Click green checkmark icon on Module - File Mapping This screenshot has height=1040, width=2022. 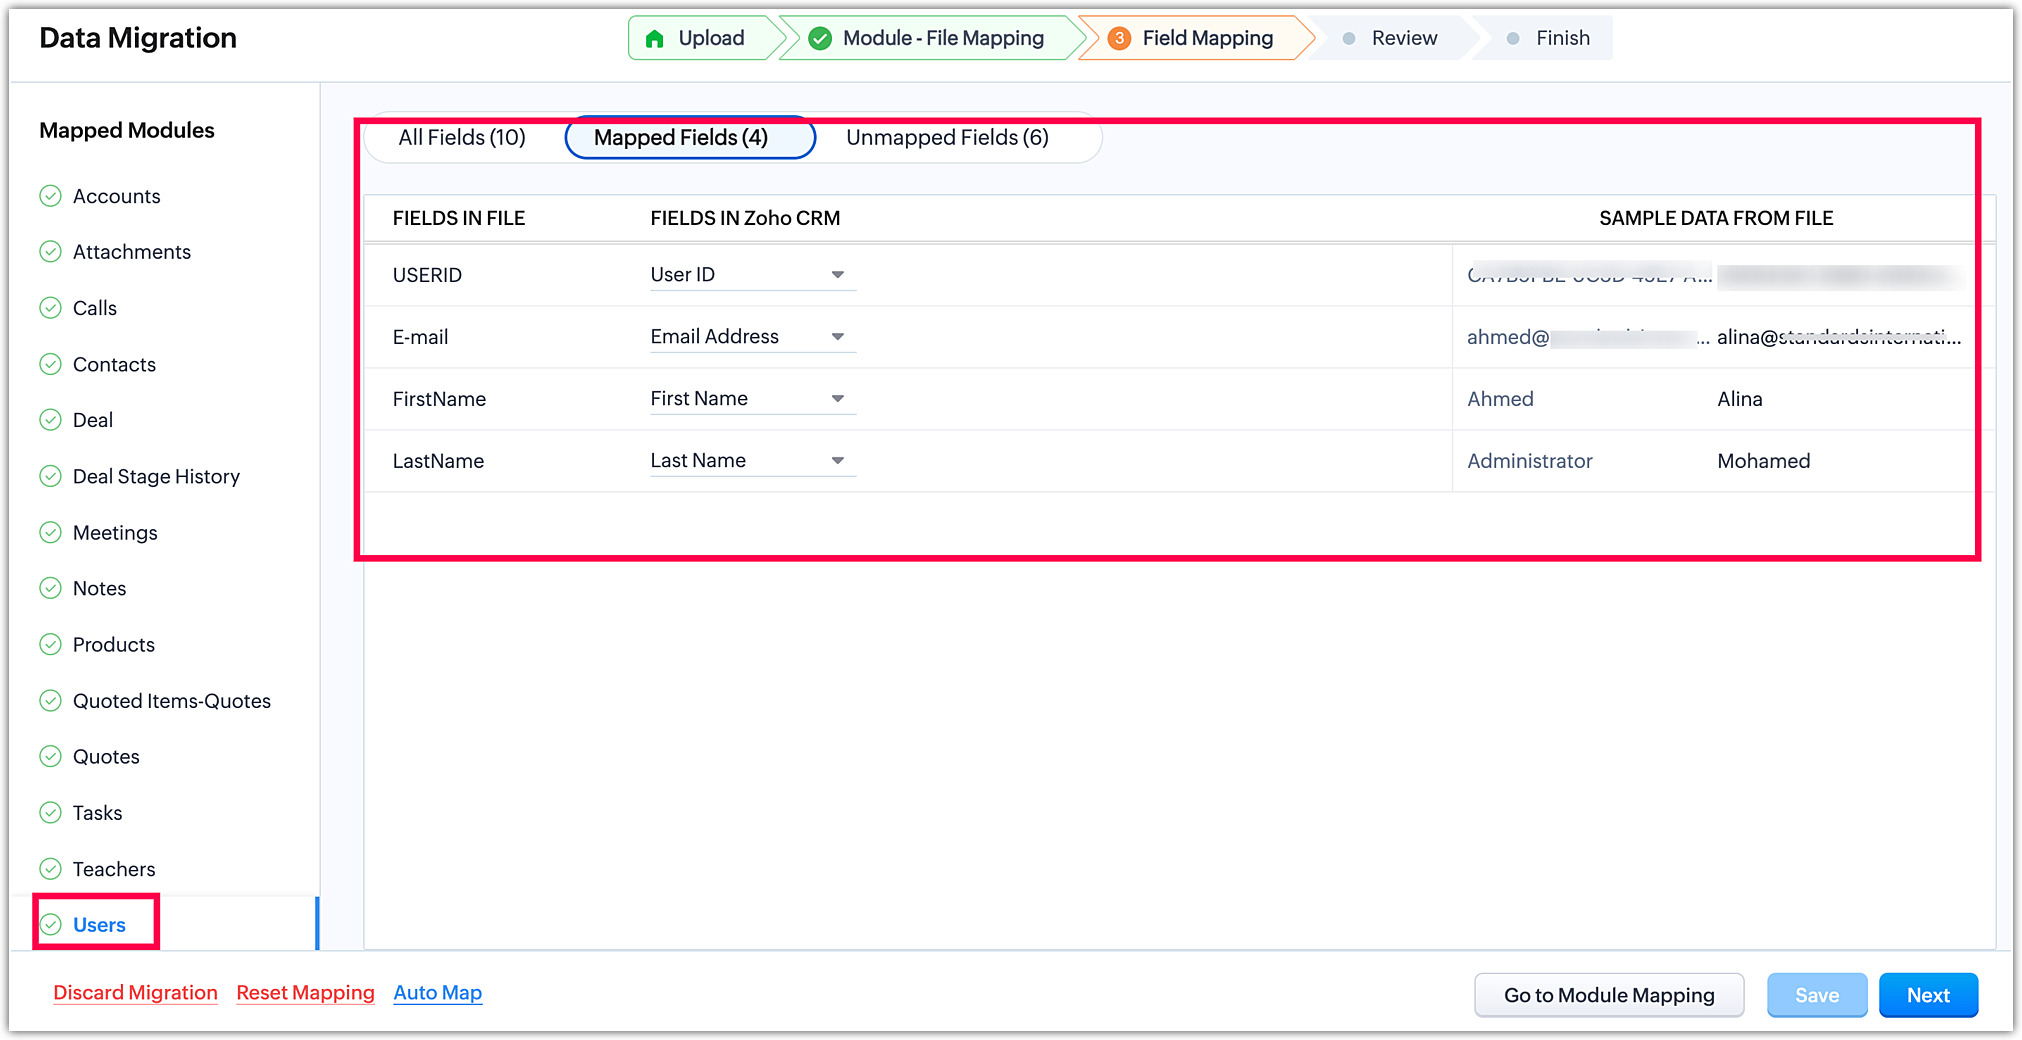click(820, 39)
